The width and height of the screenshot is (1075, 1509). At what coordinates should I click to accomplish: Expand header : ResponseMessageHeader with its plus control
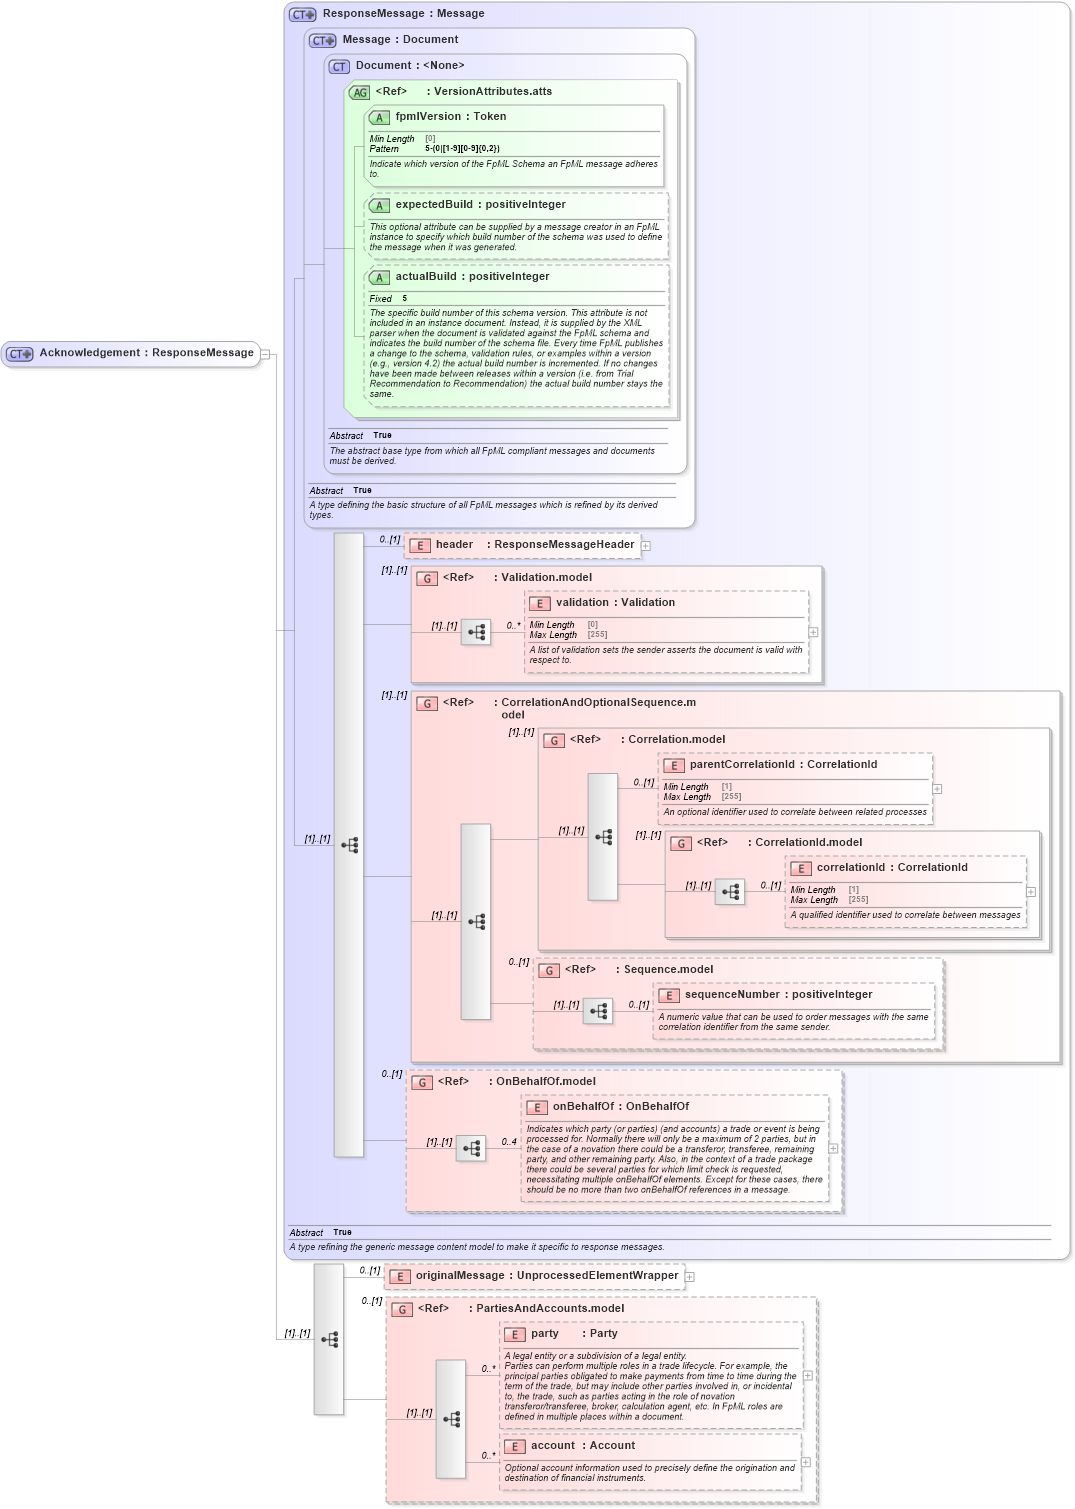[x=648, y=545]
